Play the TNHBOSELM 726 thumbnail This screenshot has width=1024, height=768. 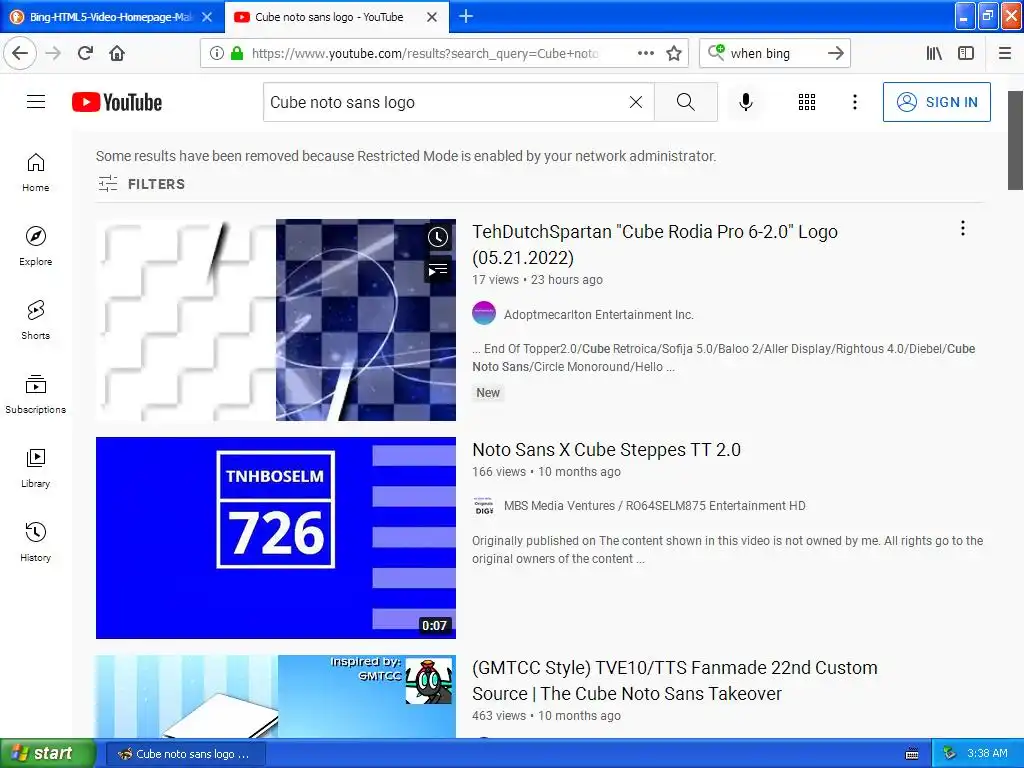(x=276, y=537)
